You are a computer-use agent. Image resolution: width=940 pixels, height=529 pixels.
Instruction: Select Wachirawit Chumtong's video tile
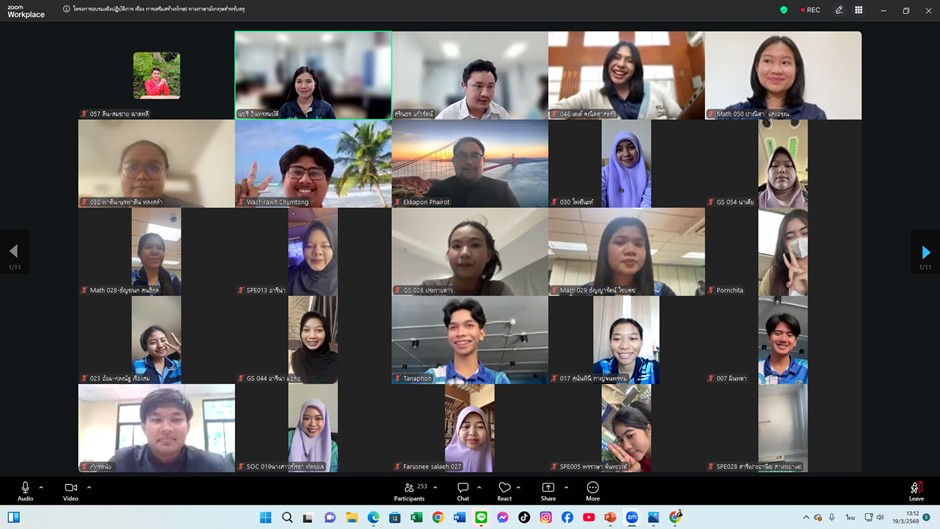pos(313,163)
